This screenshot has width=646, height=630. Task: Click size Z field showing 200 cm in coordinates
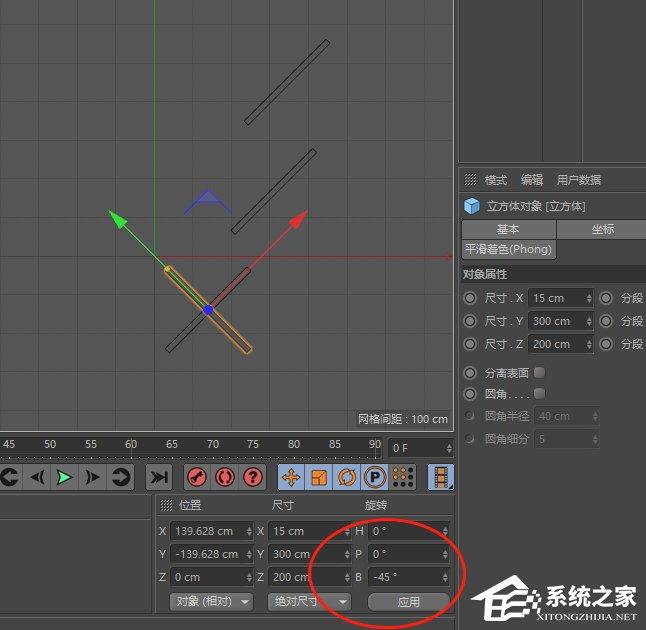coord(310,577)
